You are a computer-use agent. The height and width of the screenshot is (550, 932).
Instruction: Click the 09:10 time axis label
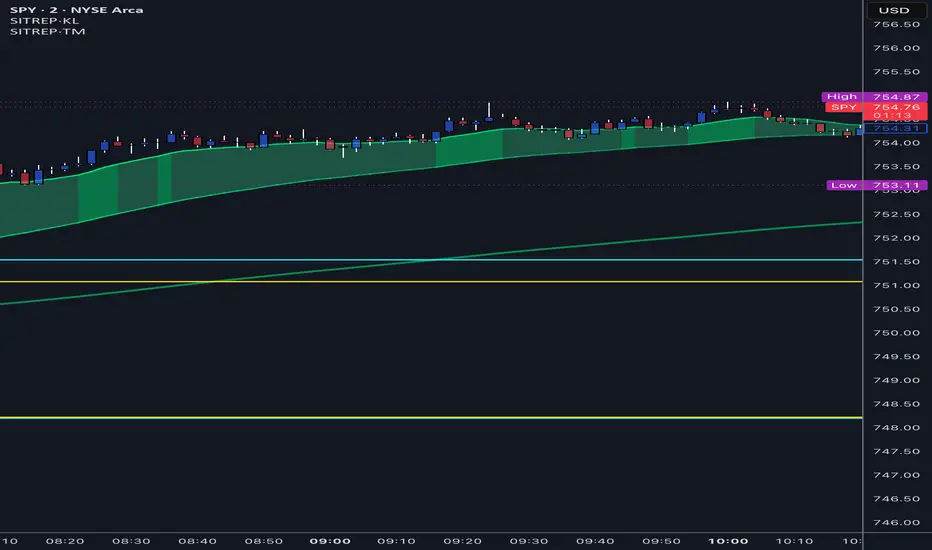point(396,541)
